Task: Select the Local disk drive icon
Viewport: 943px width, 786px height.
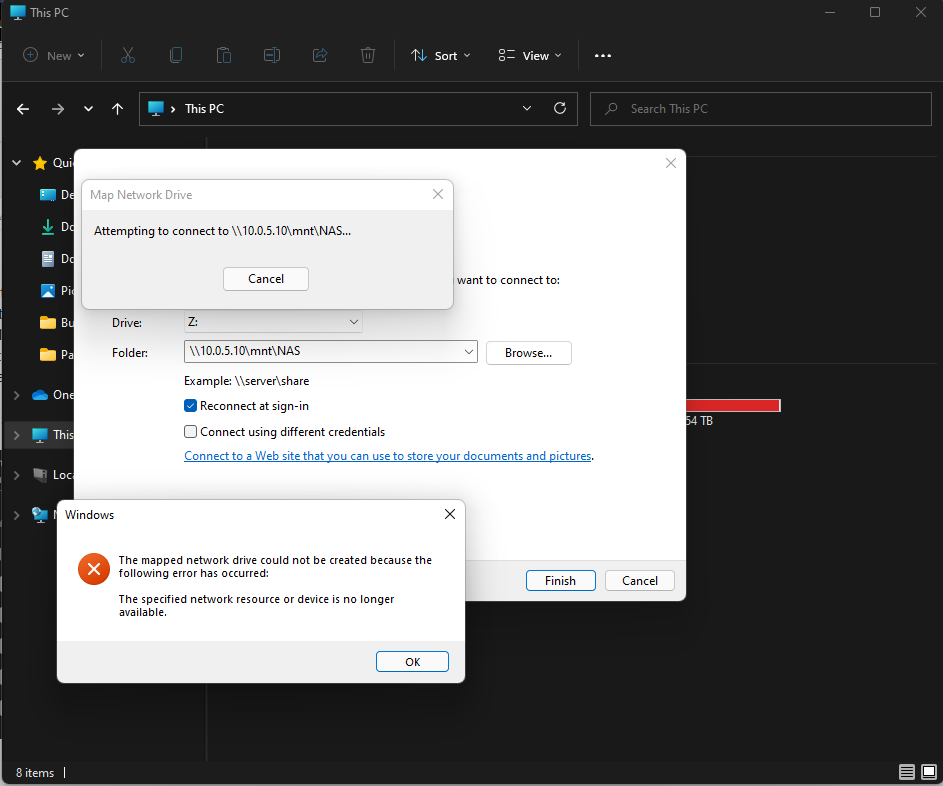Action: point(40,475)
